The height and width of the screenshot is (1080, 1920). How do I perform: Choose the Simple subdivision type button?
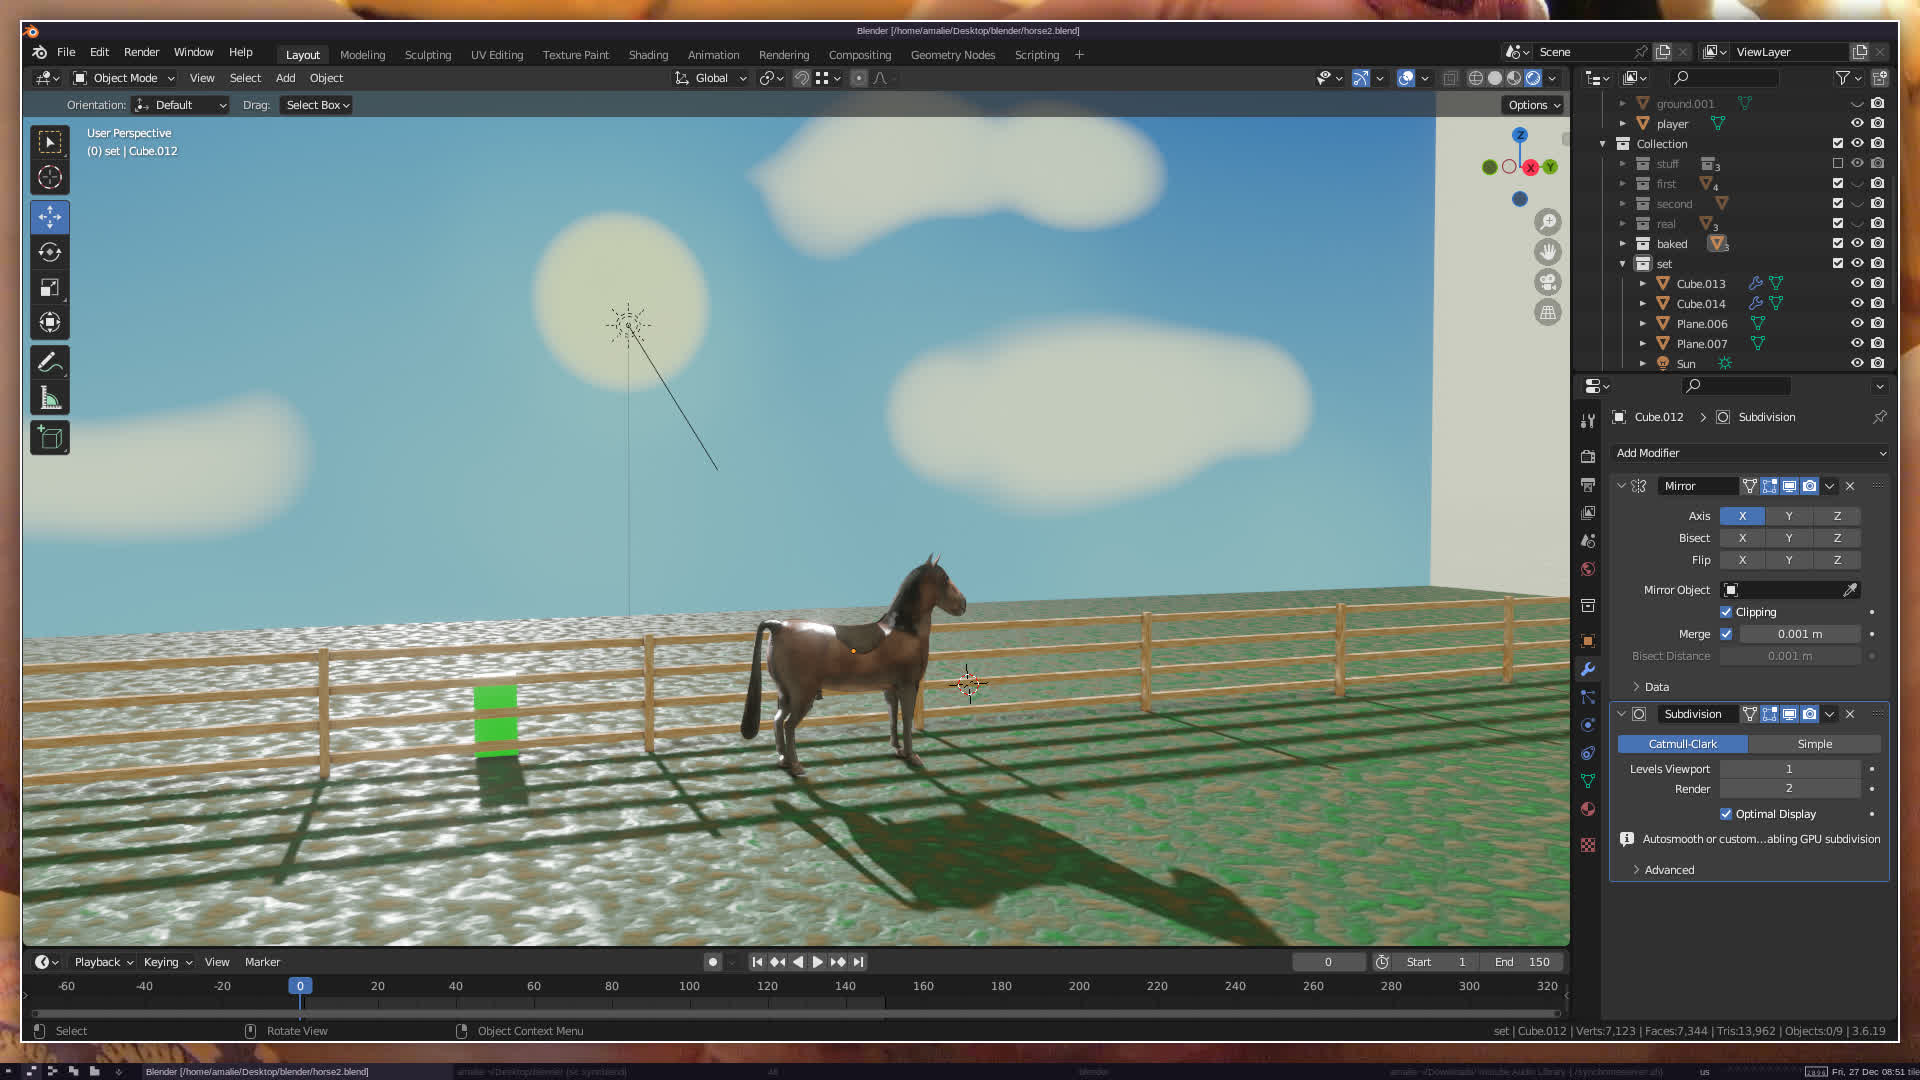1814,744
